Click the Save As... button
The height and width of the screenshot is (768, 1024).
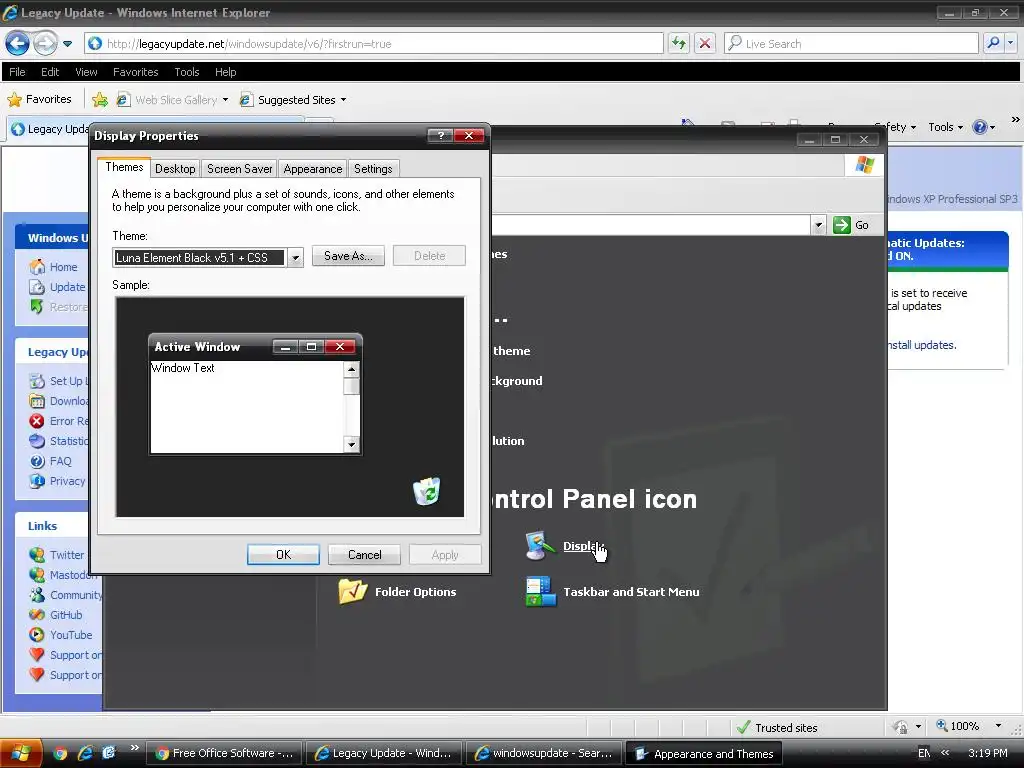tap(348, 256)
